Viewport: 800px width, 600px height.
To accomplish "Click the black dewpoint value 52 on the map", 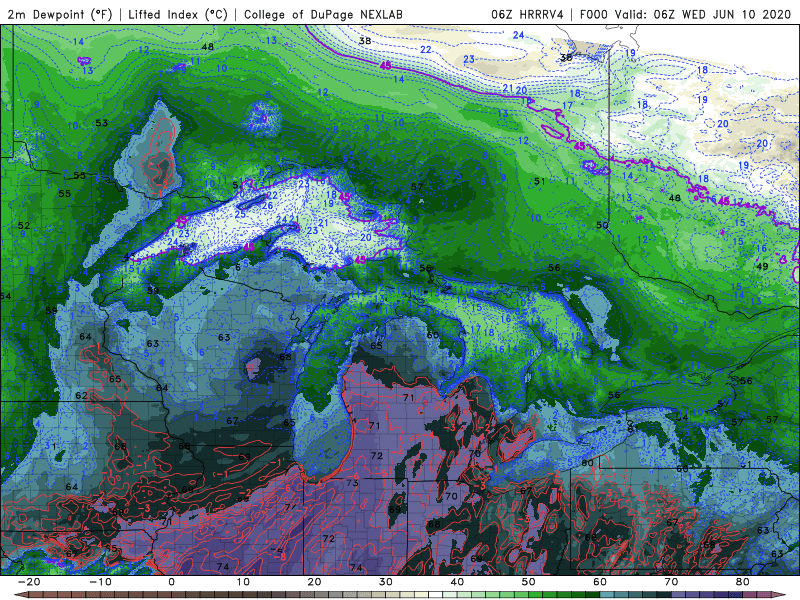I will tap(24, 226).
